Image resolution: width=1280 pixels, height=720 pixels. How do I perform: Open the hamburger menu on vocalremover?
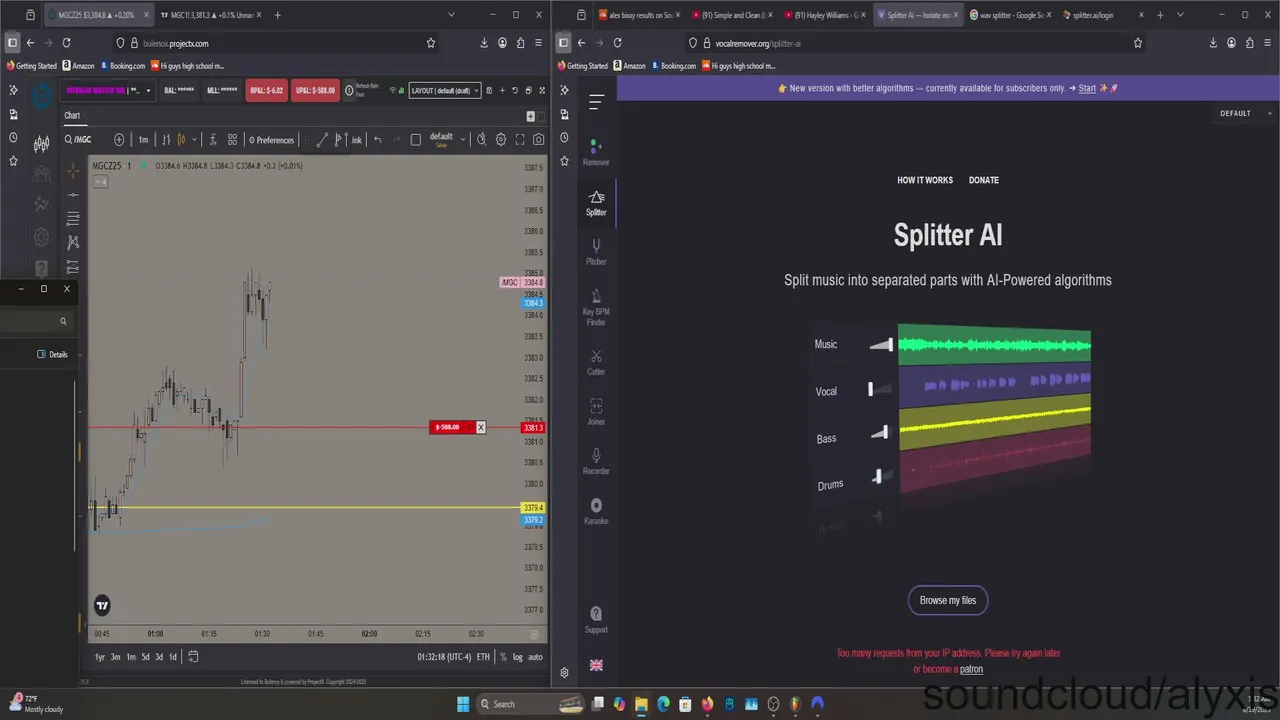click(x=596, y=102)
